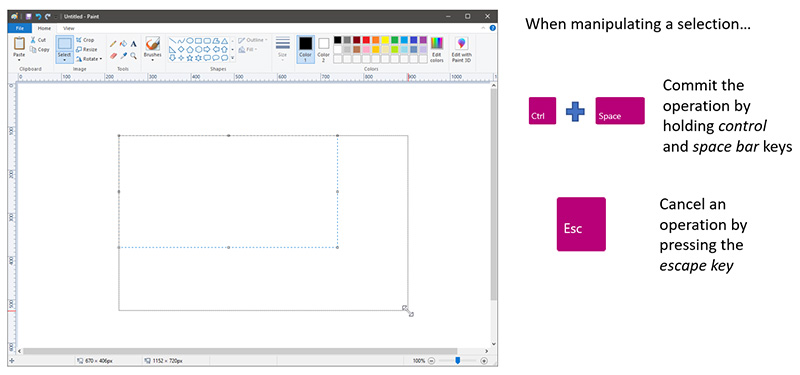800x375 pixels.
Task: Activate the Color picker eyedropper tool
Action: (123, 55)
